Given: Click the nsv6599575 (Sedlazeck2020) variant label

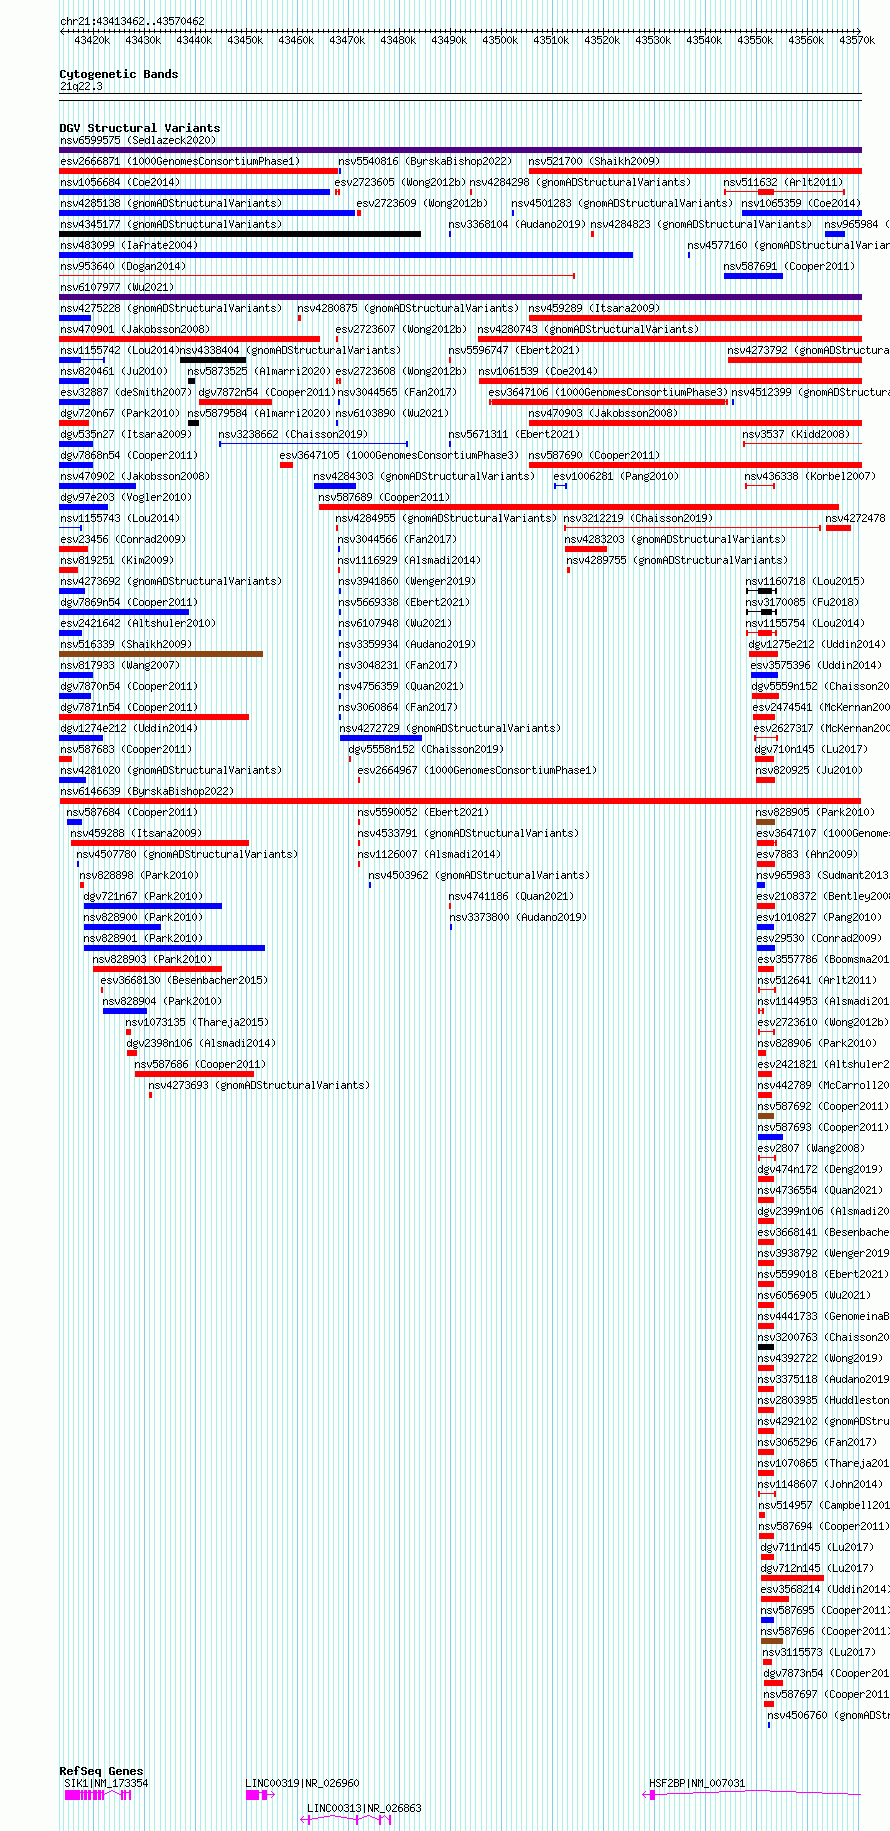Looking at the screenshot, I should [x=137, y=141].
